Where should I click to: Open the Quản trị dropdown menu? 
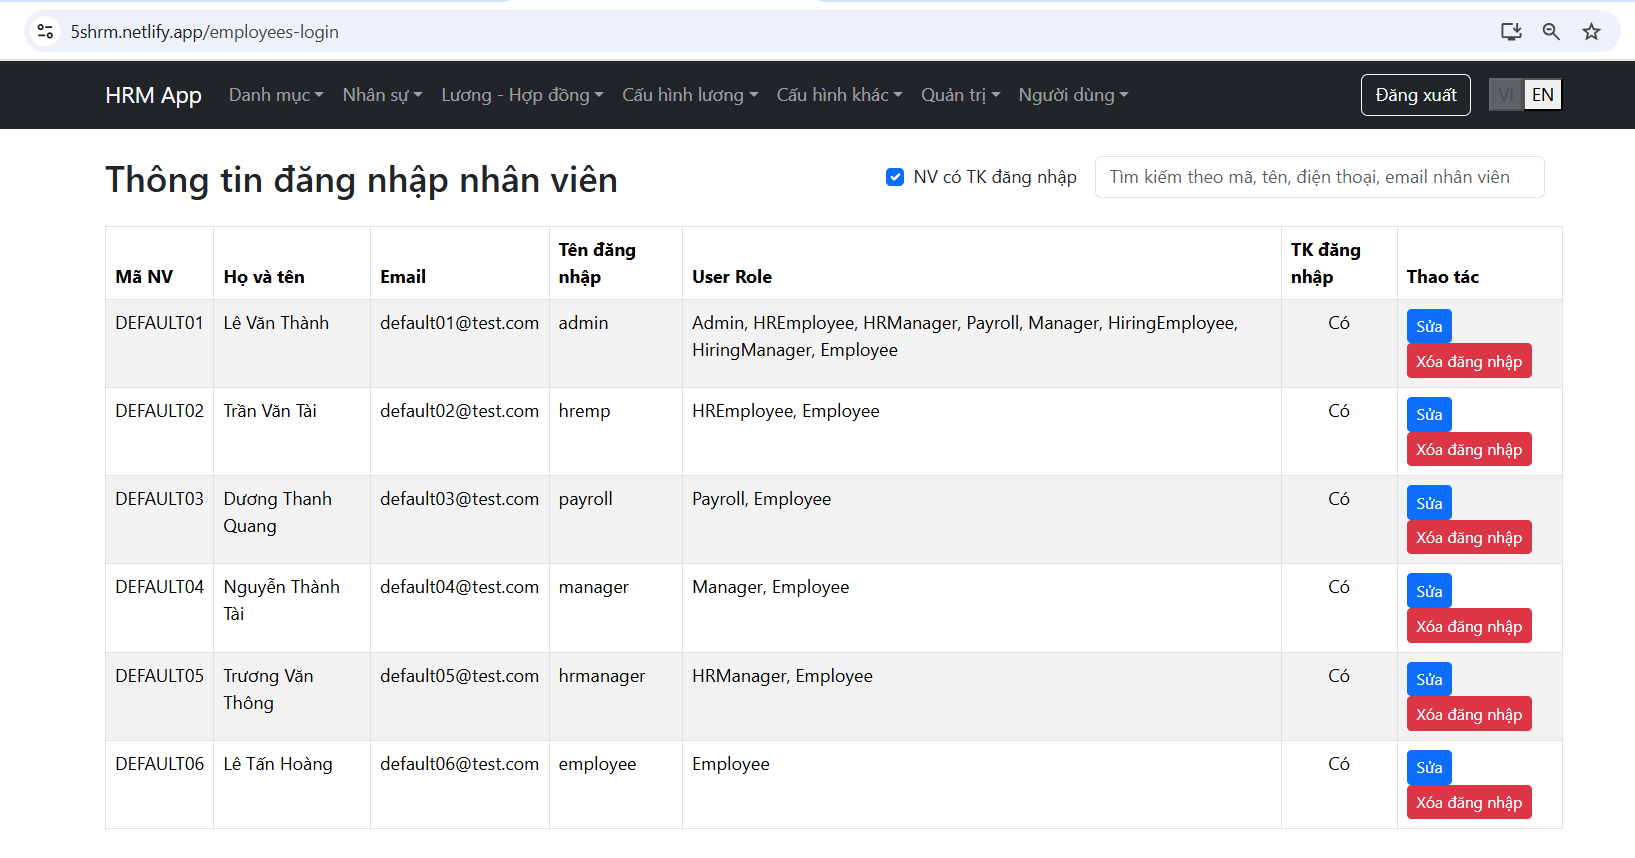click(960, 95)
